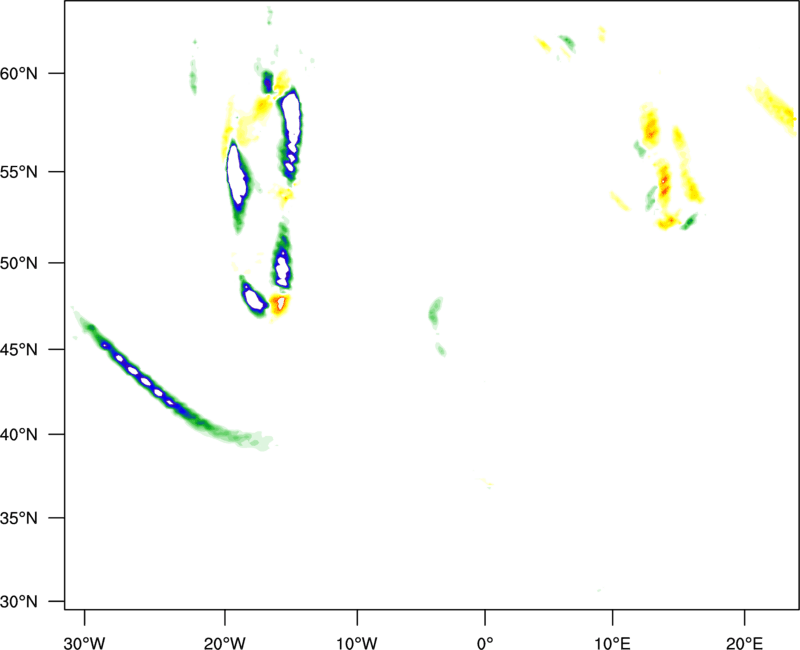Image resolution: width=800 pixels, height=650 pixels.
Task: Click the 20°W longitude label
Action: click(225, 643)
